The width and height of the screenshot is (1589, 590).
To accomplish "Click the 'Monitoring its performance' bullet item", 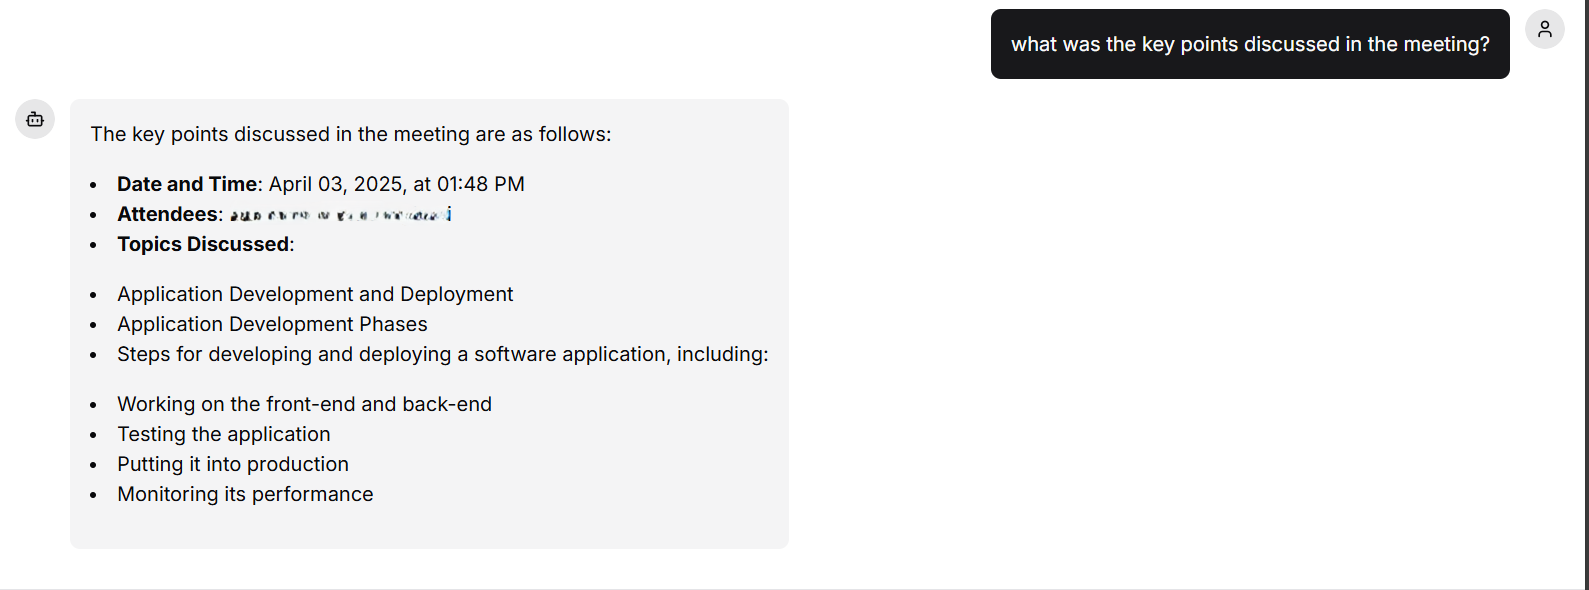I will [x=245, y=494].
